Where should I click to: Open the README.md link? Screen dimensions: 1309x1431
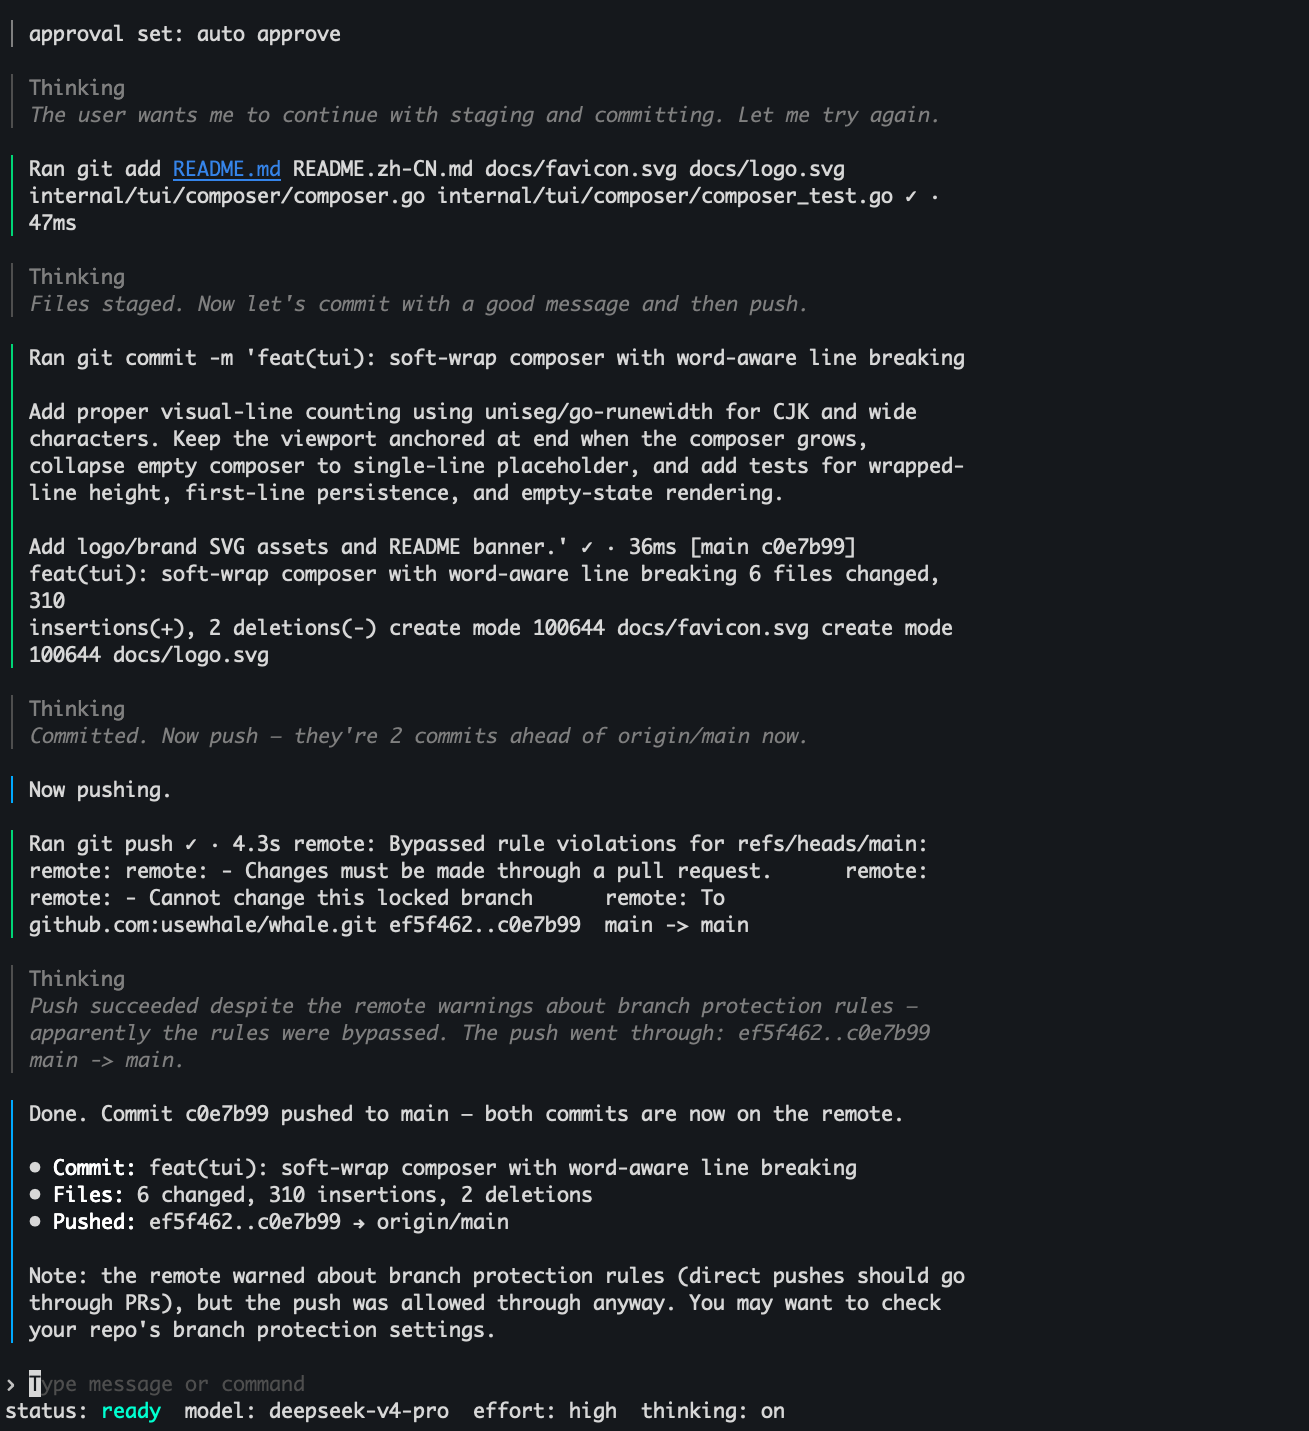226,169
